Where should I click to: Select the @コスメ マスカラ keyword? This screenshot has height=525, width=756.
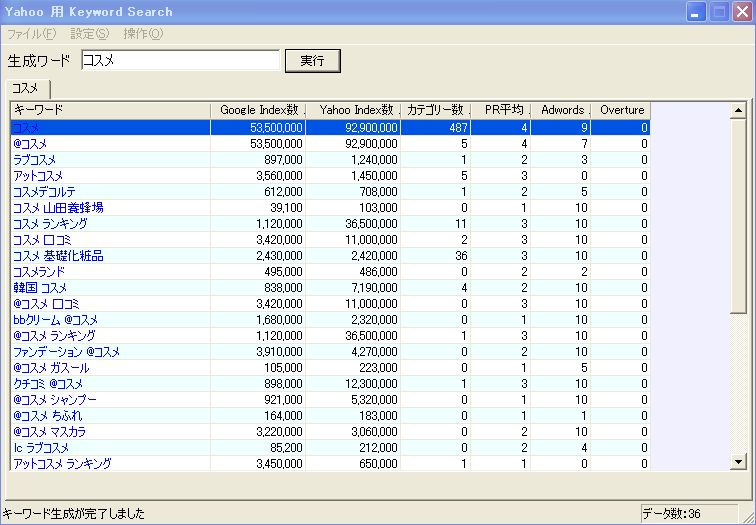point(50,431)
